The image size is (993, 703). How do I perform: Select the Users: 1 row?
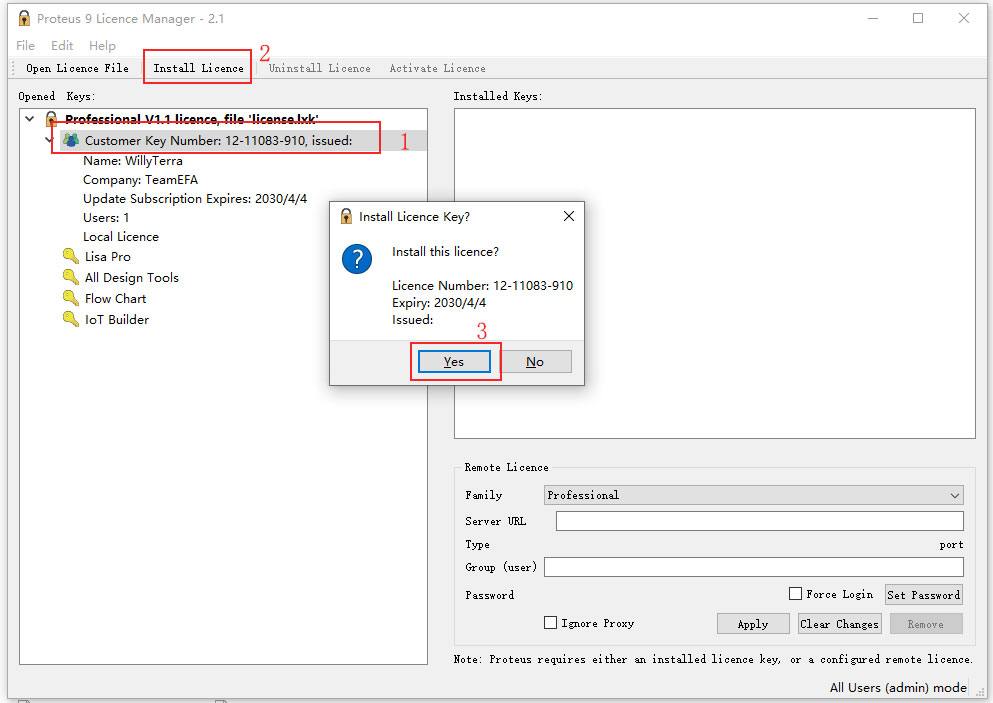tap(106, 218)
